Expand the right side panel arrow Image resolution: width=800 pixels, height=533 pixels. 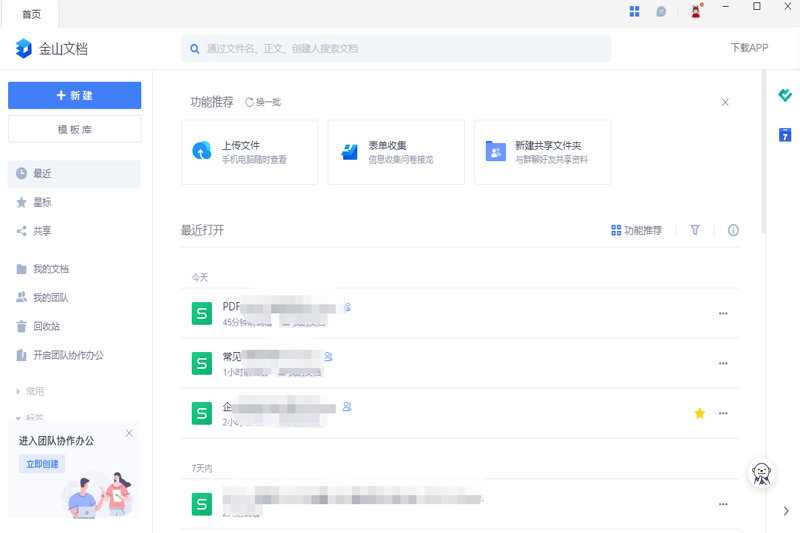[x=786, y=511]
